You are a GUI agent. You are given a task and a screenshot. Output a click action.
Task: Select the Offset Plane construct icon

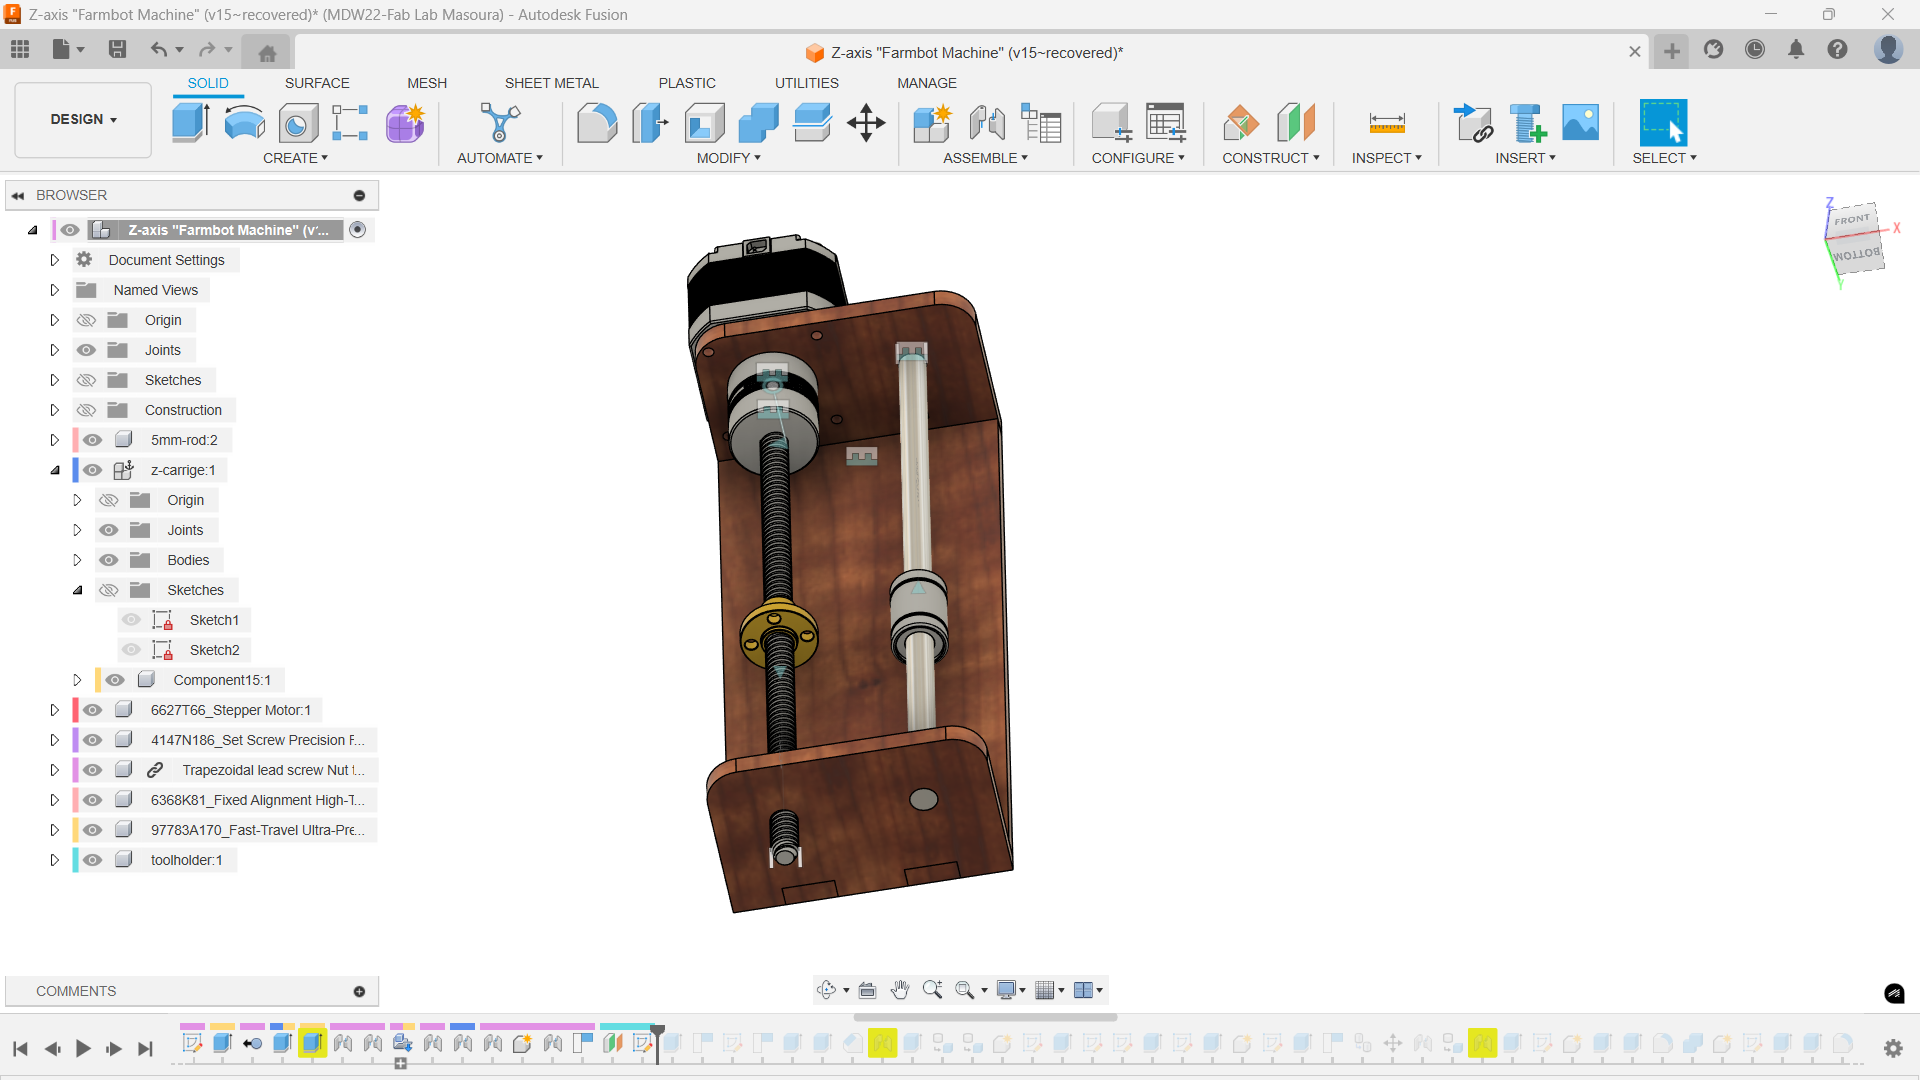coord(1241,123)
